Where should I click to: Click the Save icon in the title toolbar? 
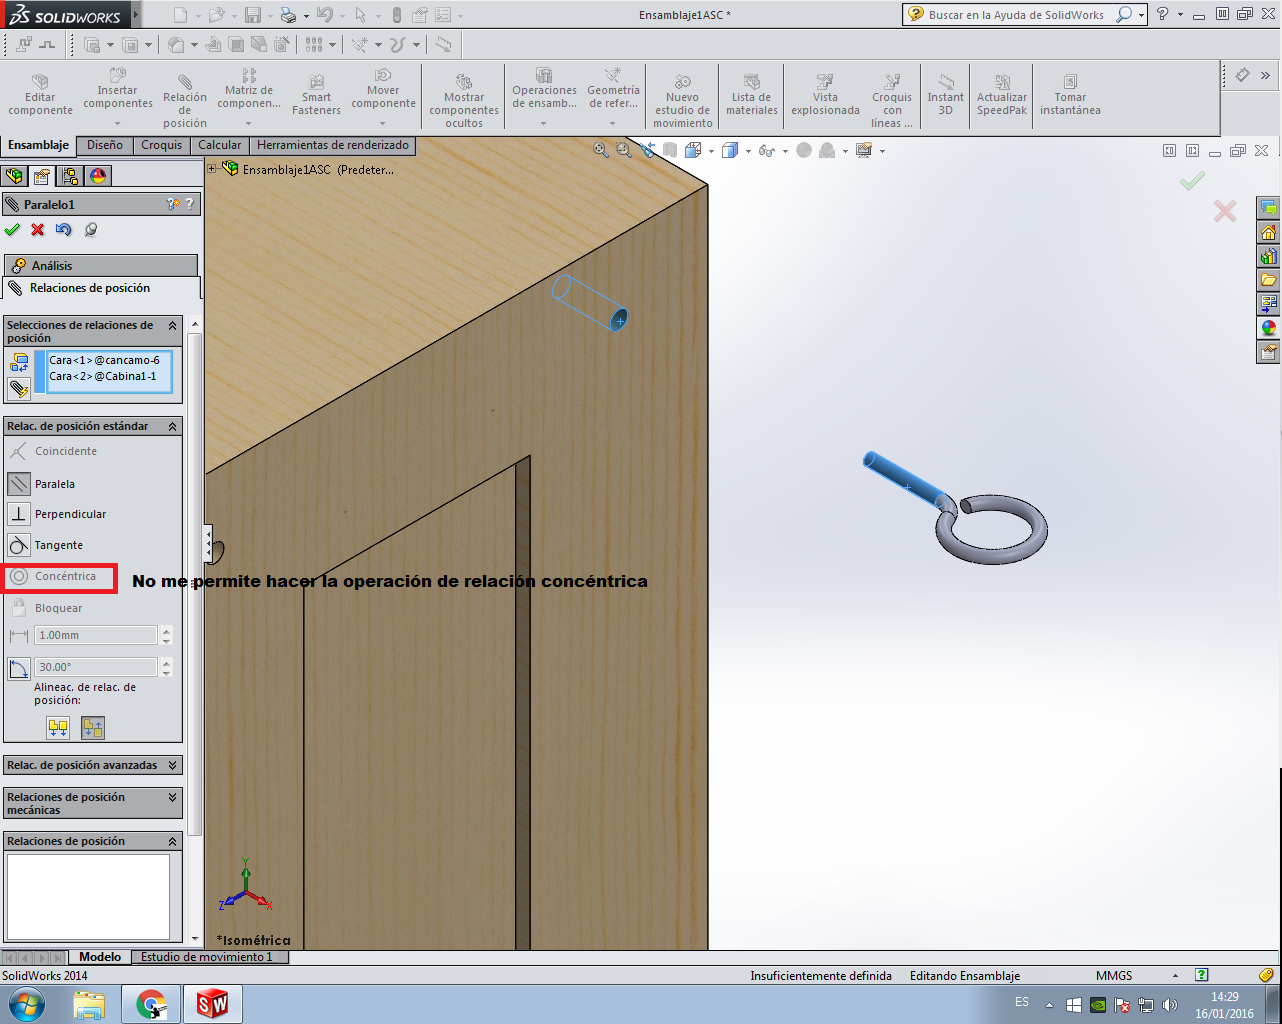tap(253, 15)
